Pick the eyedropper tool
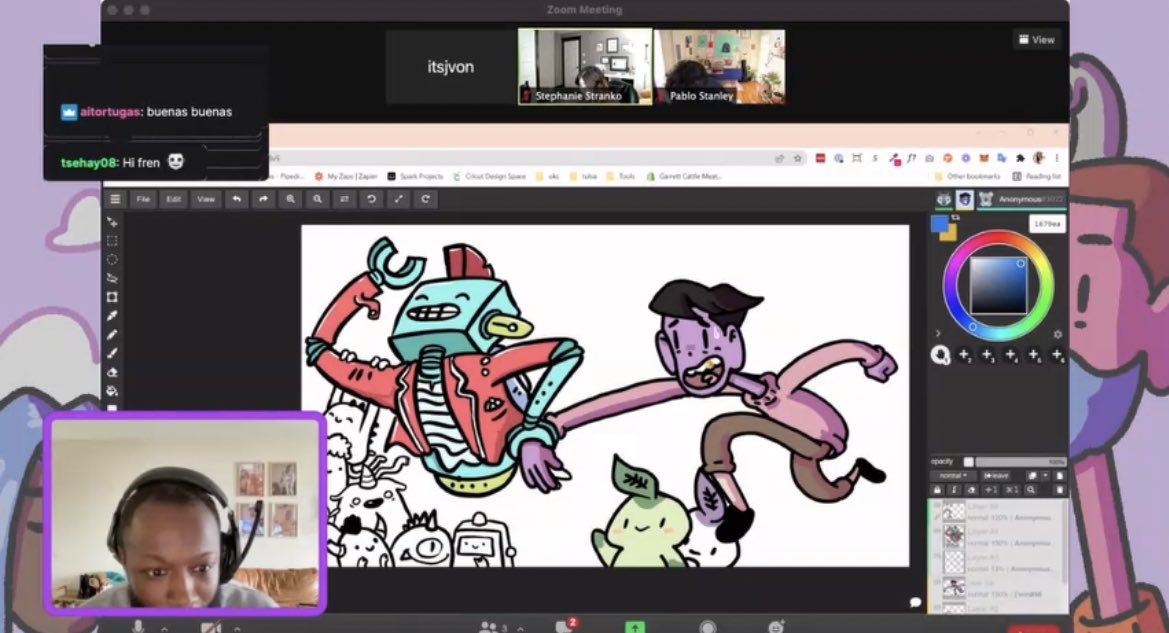 tap(113, 315)
